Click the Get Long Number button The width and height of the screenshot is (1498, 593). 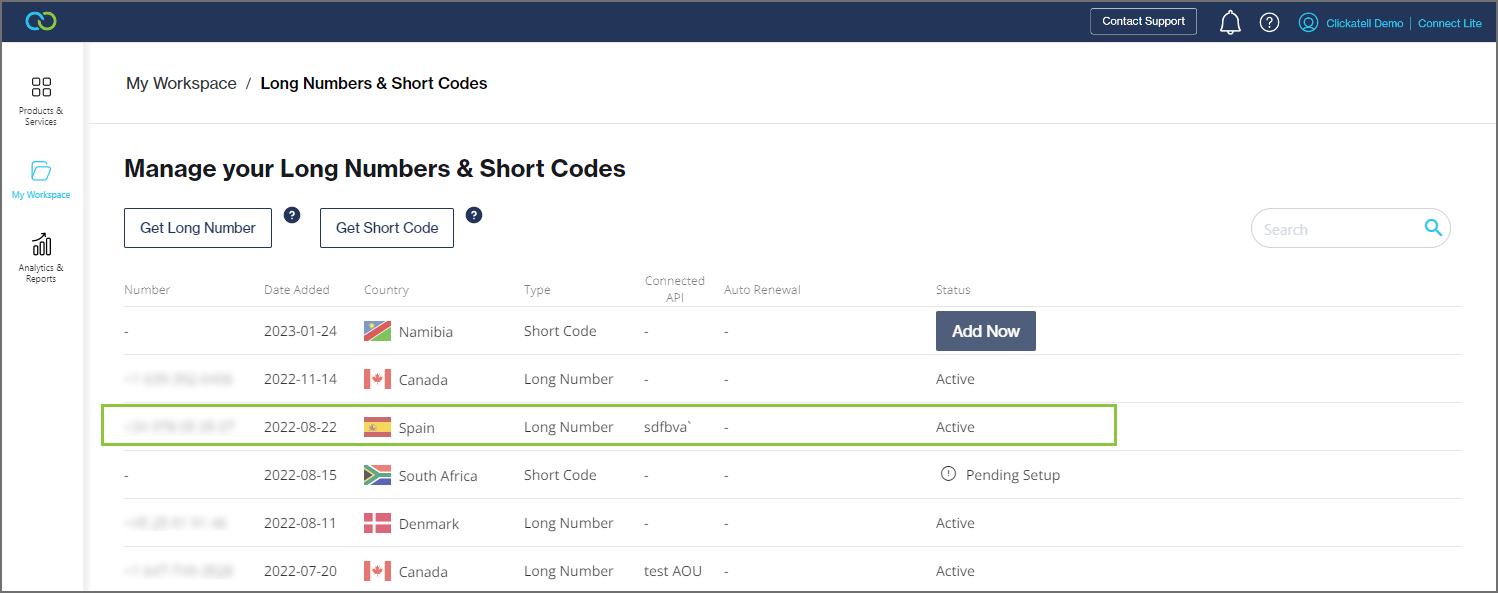(198, 228)
